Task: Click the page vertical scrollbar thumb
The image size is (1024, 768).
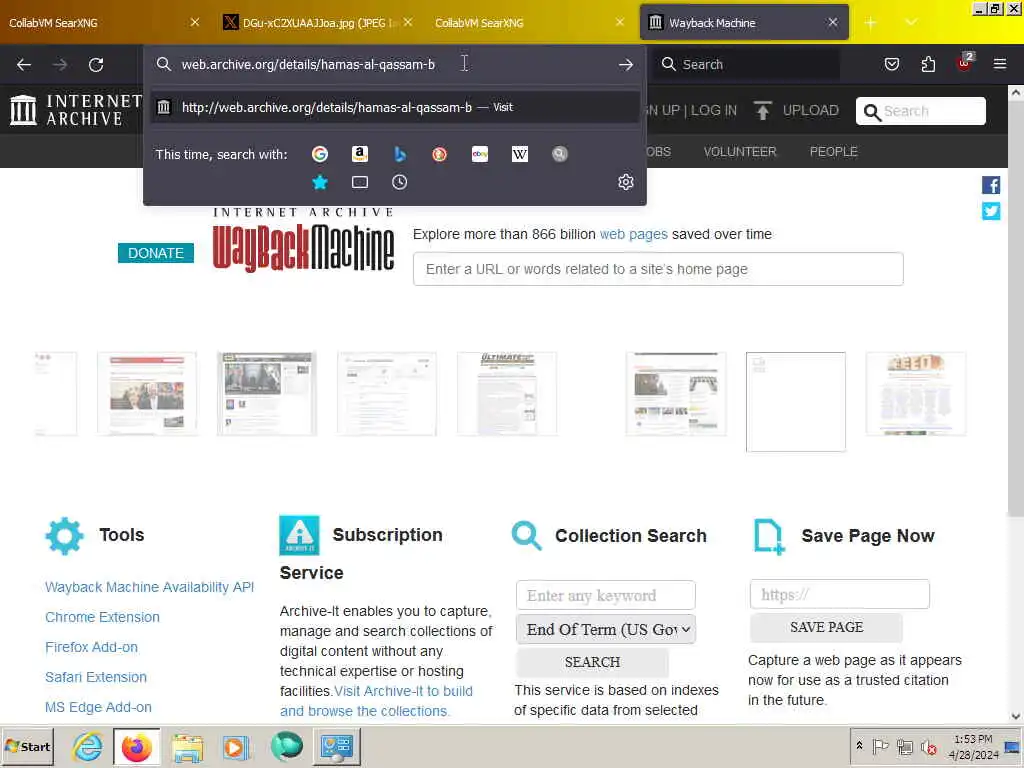Action: click(x=1016, y=308)
